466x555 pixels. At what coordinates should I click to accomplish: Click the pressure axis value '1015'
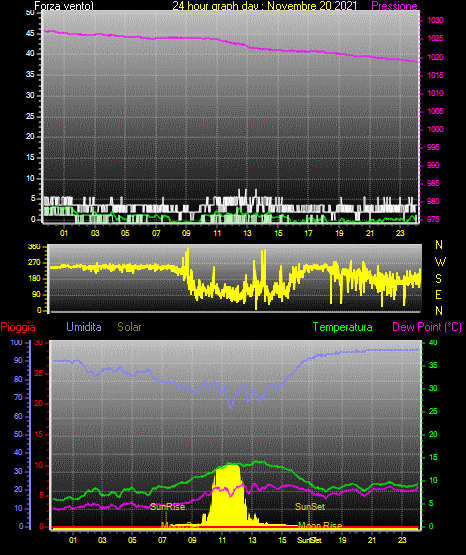pos(435,75)
